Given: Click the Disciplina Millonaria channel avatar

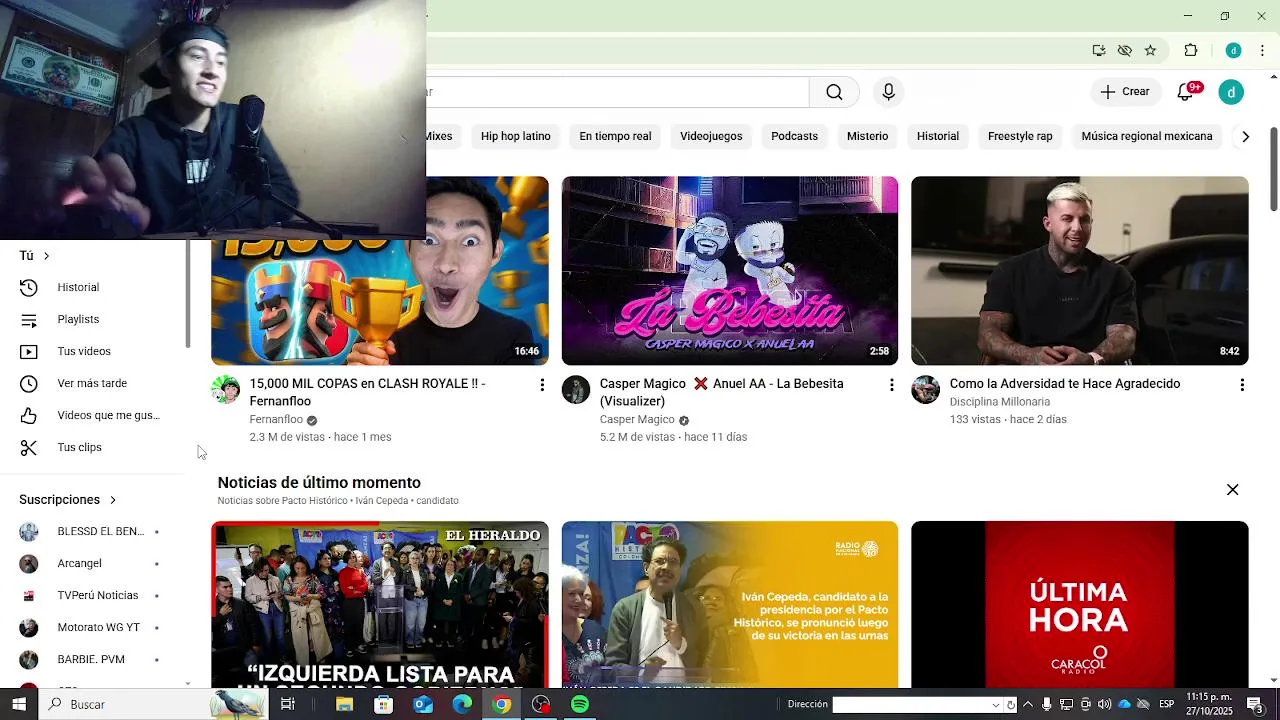Looking at the screenshot, I should tap(926, 390).
